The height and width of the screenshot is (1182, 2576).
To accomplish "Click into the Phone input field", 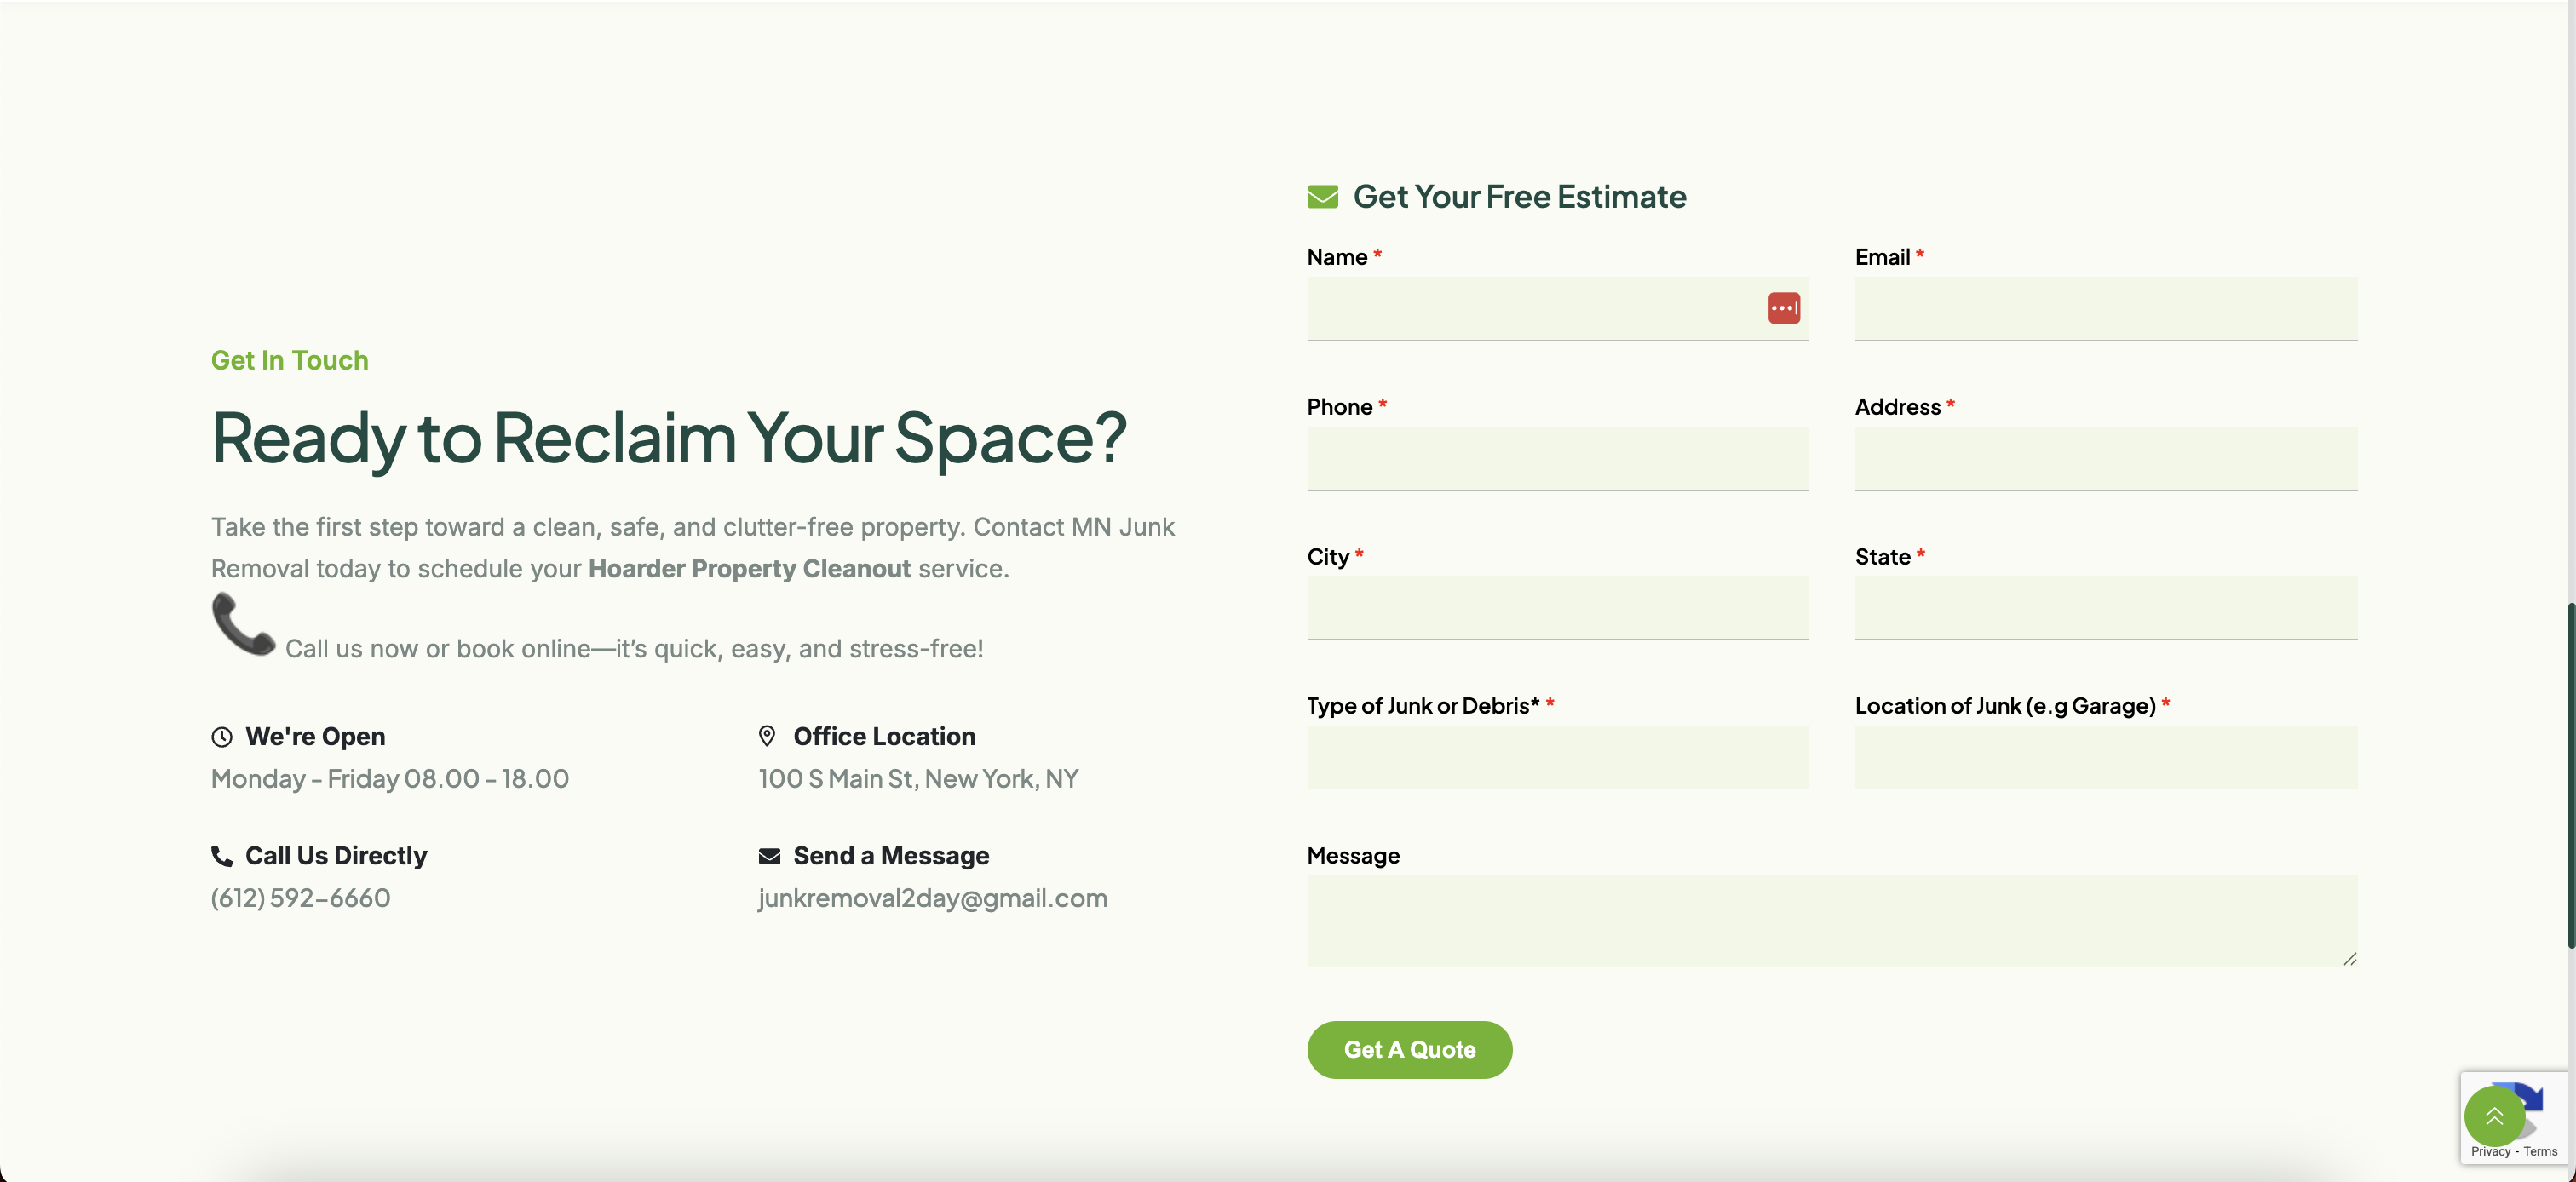I will 1557,459.
